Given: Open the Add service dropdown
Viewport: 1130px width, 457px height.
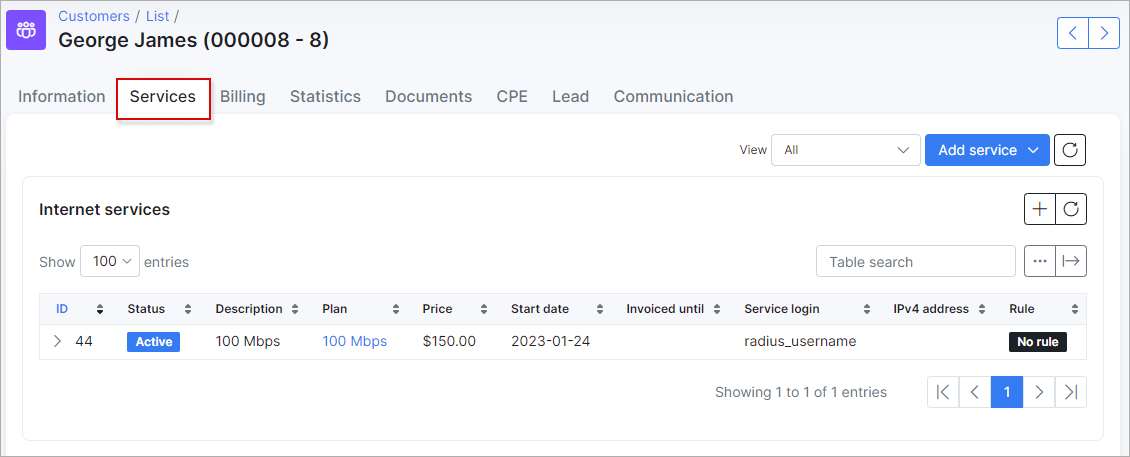Looking at the screenshot, I should point(987,150).
